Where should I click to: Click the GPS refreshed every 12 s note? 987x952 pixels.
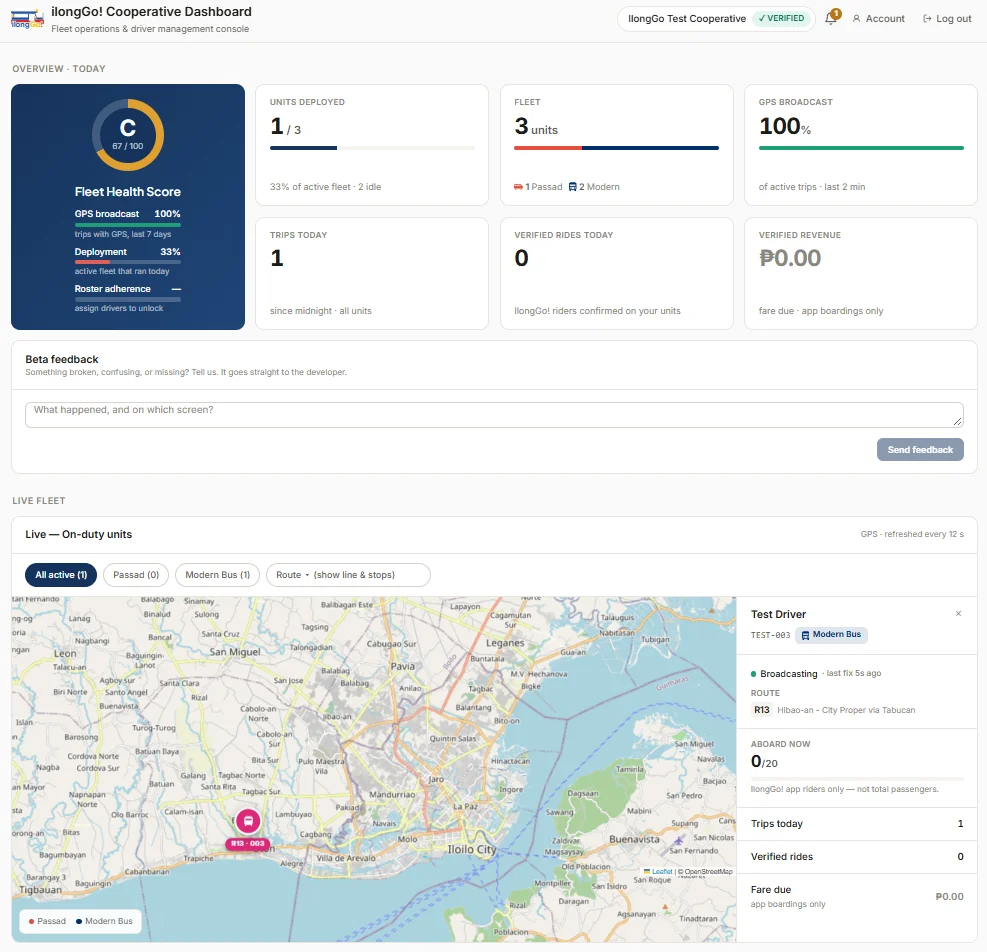click(911, 534)
